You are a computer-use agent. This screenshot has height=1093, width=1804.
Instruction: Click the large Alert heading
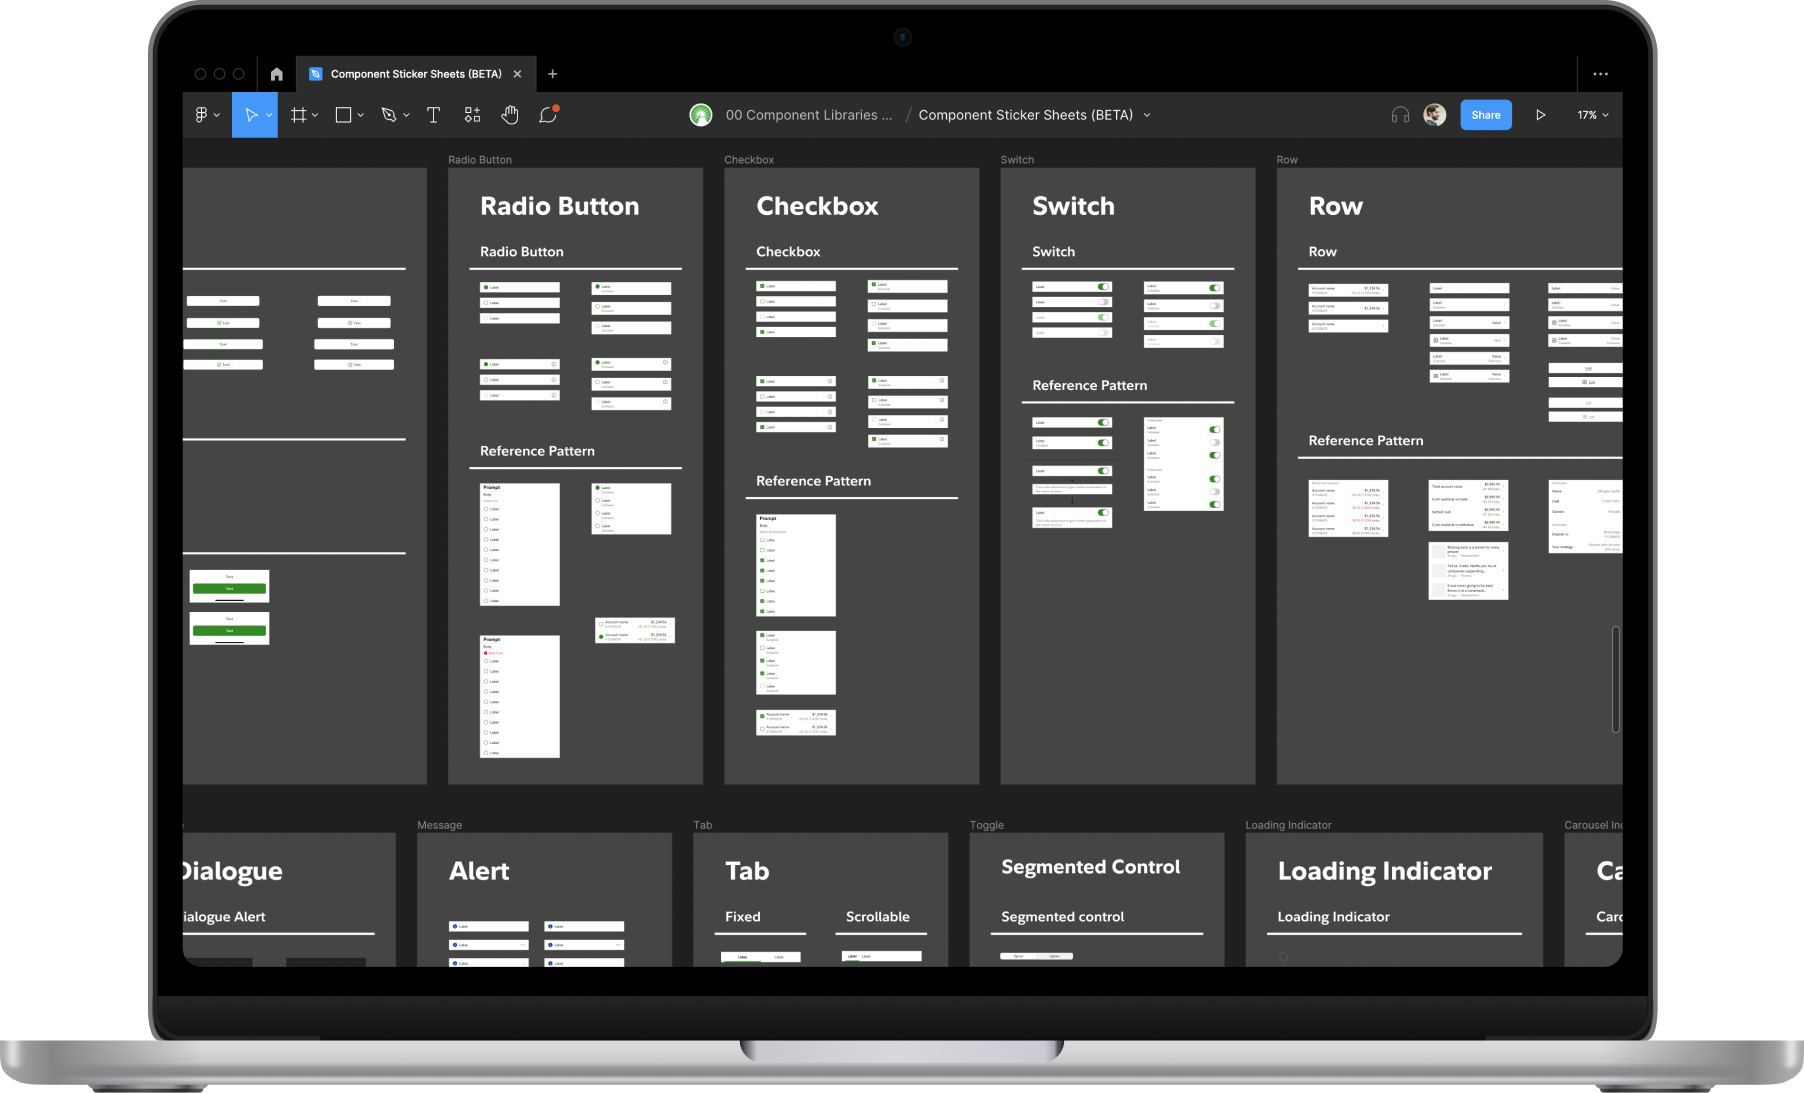[479, 871]
